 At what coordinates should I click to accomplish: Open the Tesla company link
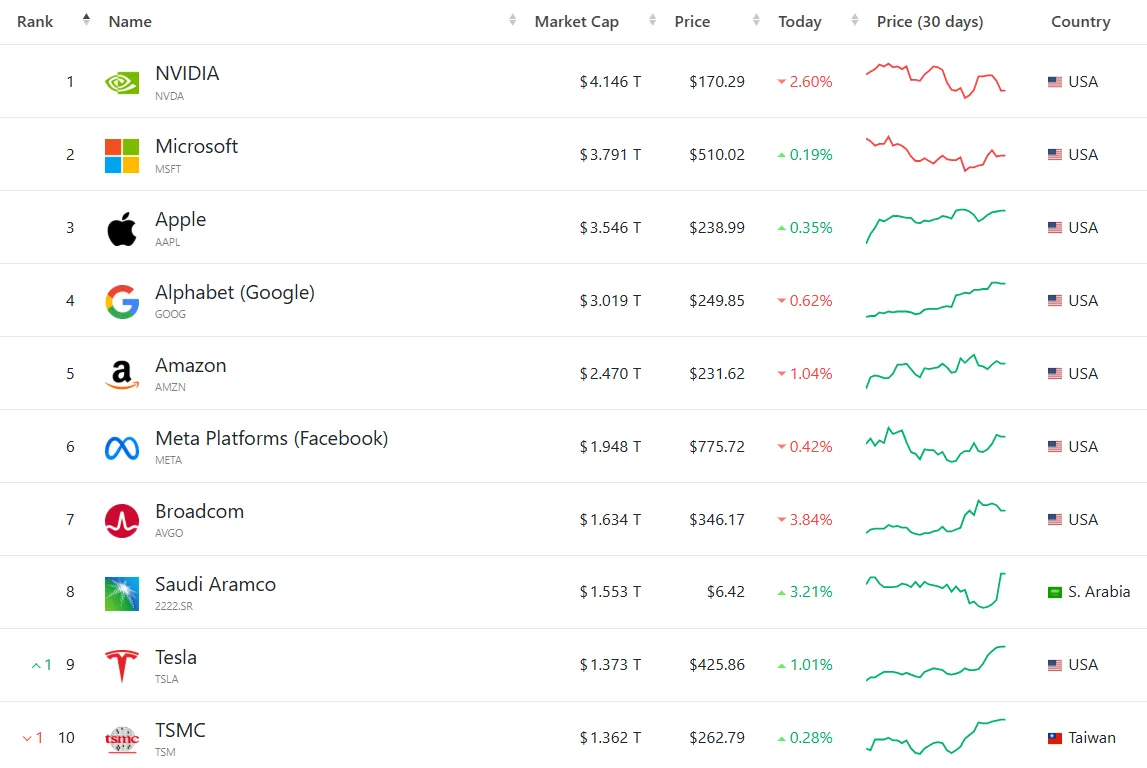(176, 657)
